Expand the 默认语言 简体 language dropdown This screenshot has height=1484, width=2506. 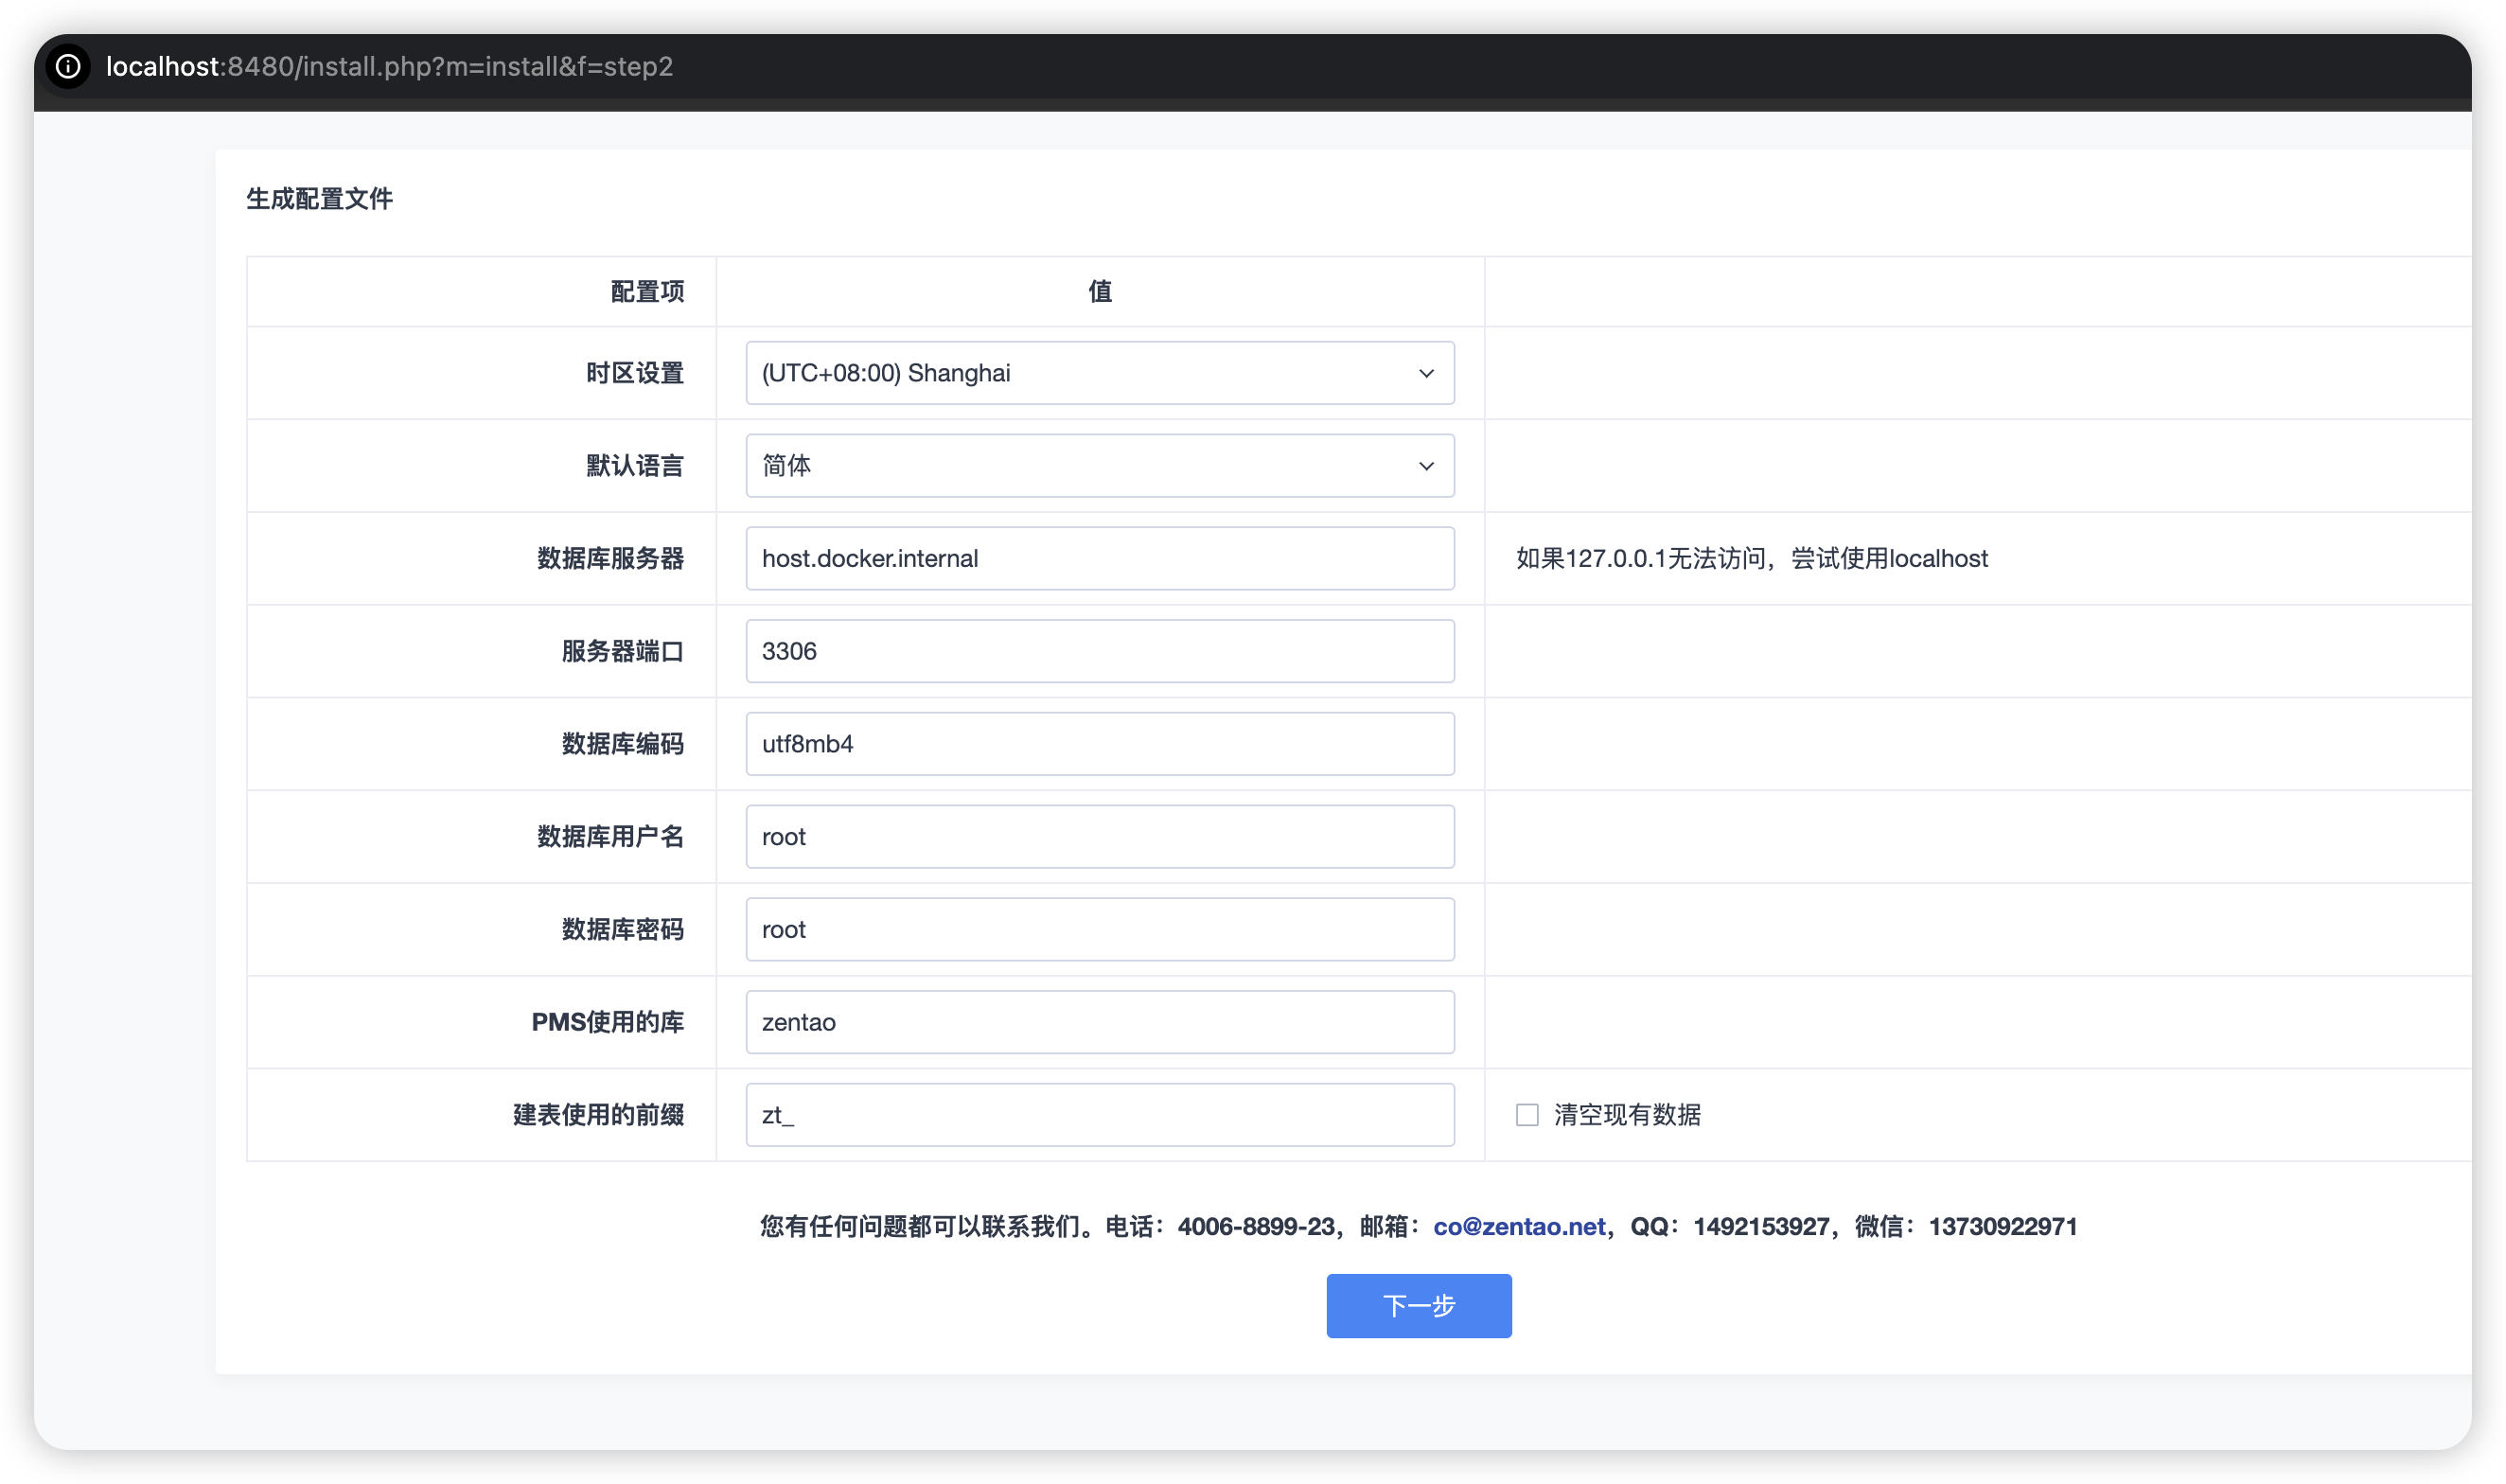point(1098,466)
